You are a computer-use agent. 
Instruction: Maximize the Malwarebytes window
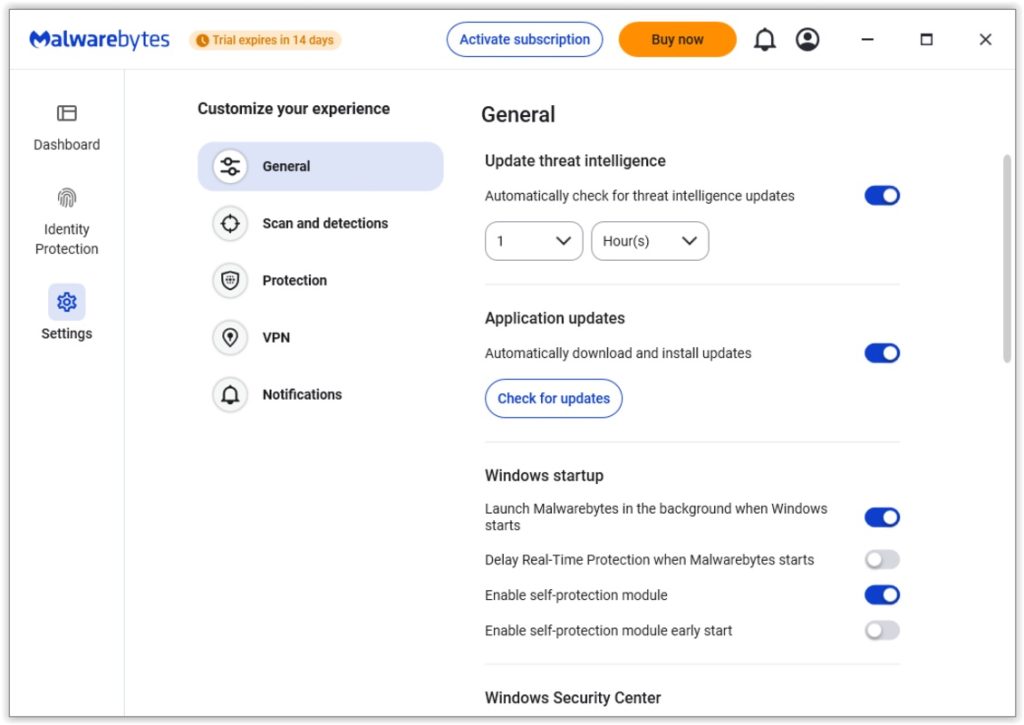coord(926,40)
